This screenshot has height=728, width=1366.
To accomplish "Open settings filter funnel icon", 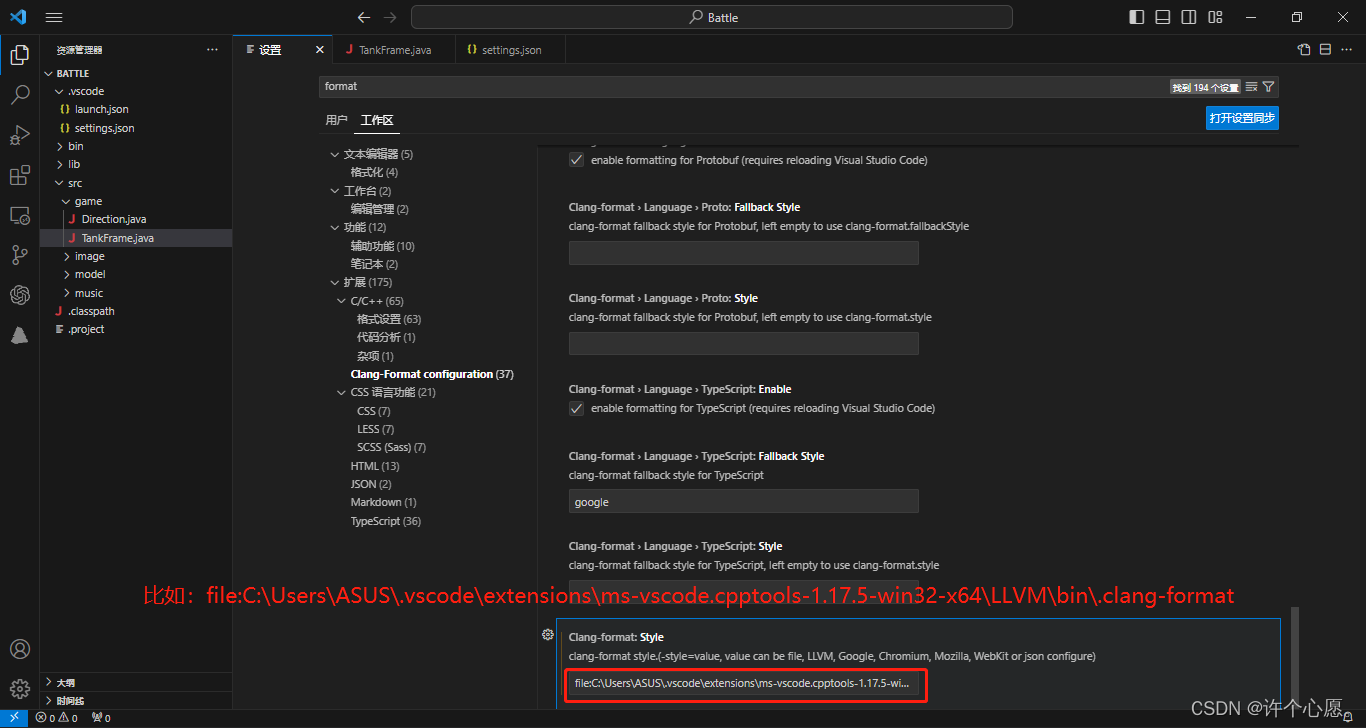I will click(x=1268, y=87).
